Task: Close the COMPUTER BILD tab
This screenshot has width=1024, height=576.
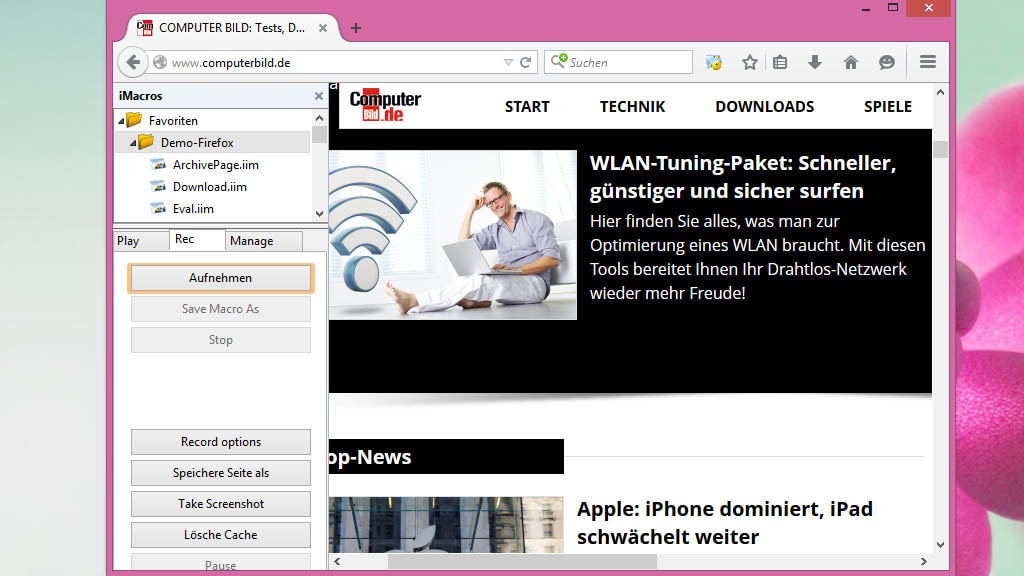Action: 323,28
